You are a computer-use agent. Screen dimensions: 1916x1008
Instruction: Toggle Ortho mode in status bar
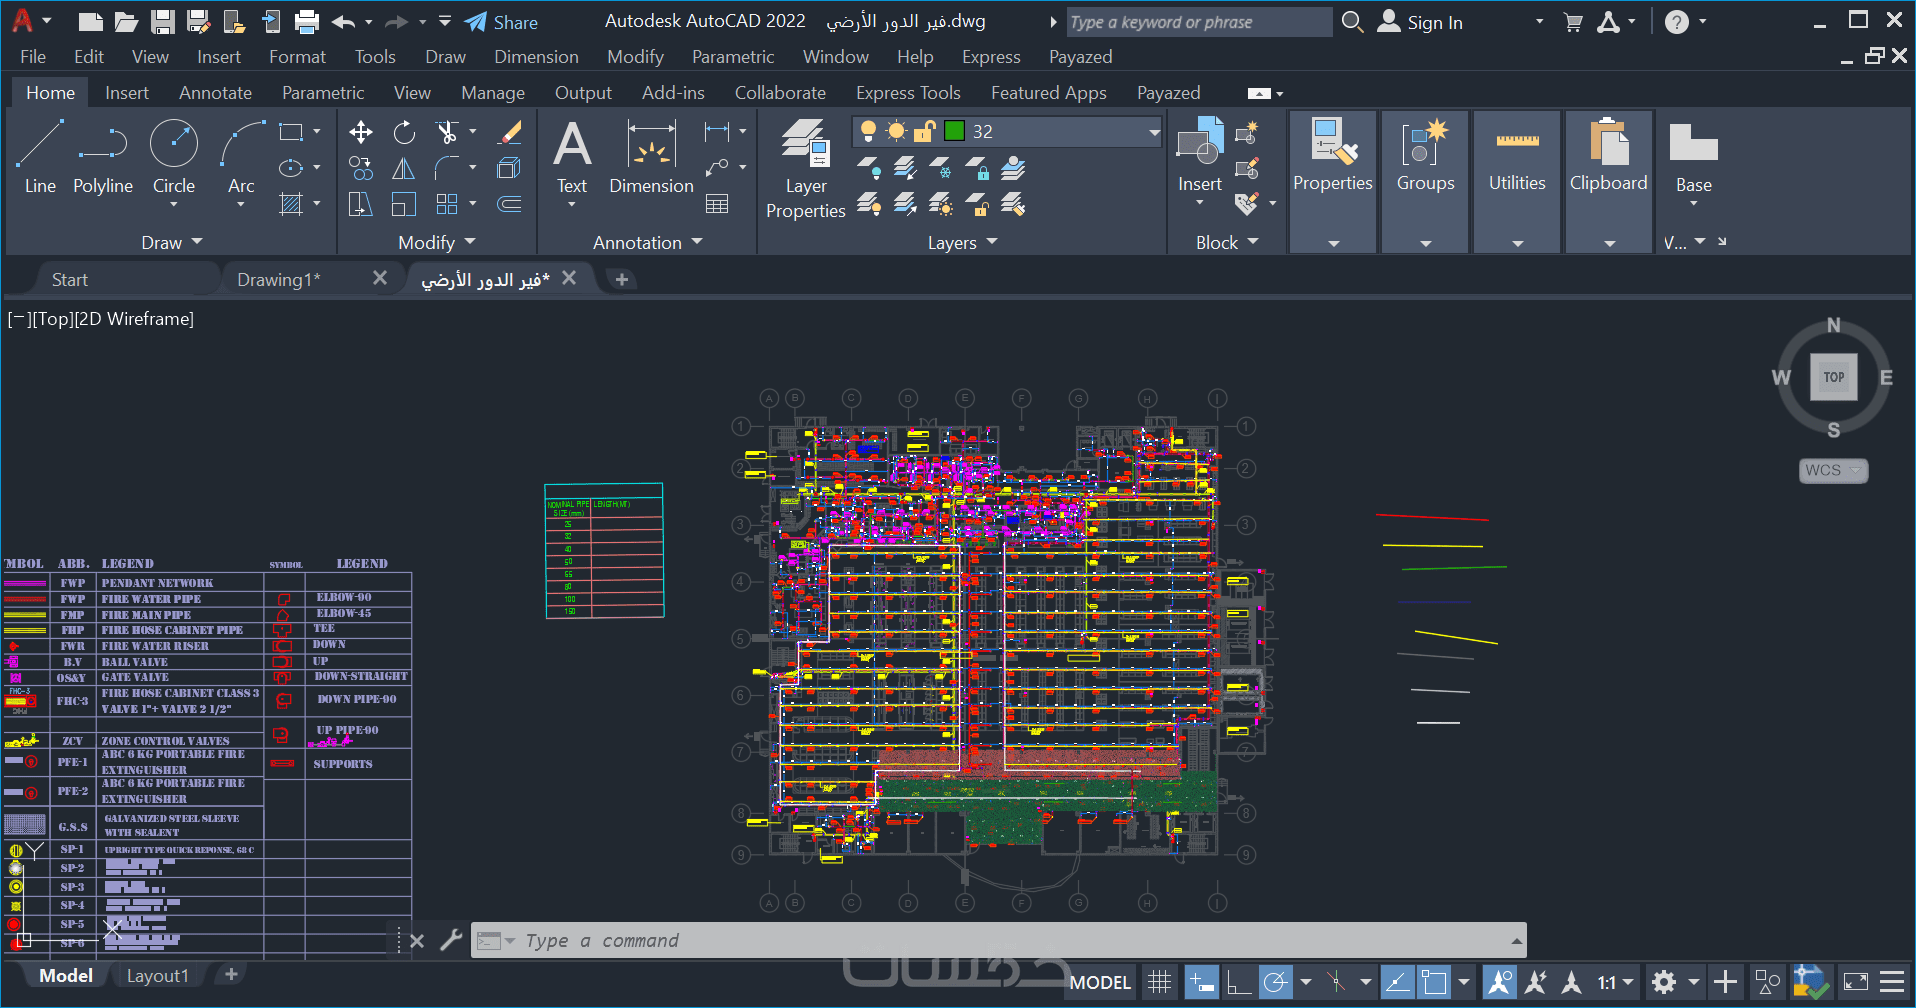coord(1238,982)
